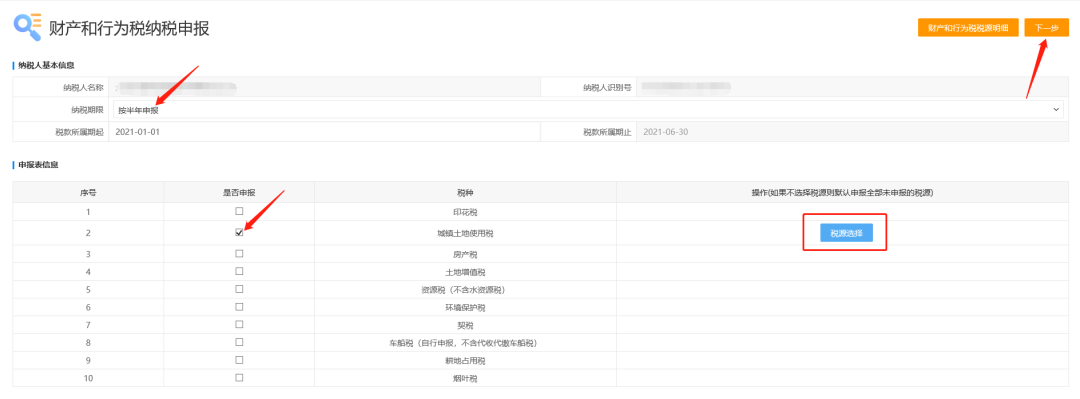Check the 车船税 checkbox
Viewport: 1080px width, 399px height.
pos(239,342)
